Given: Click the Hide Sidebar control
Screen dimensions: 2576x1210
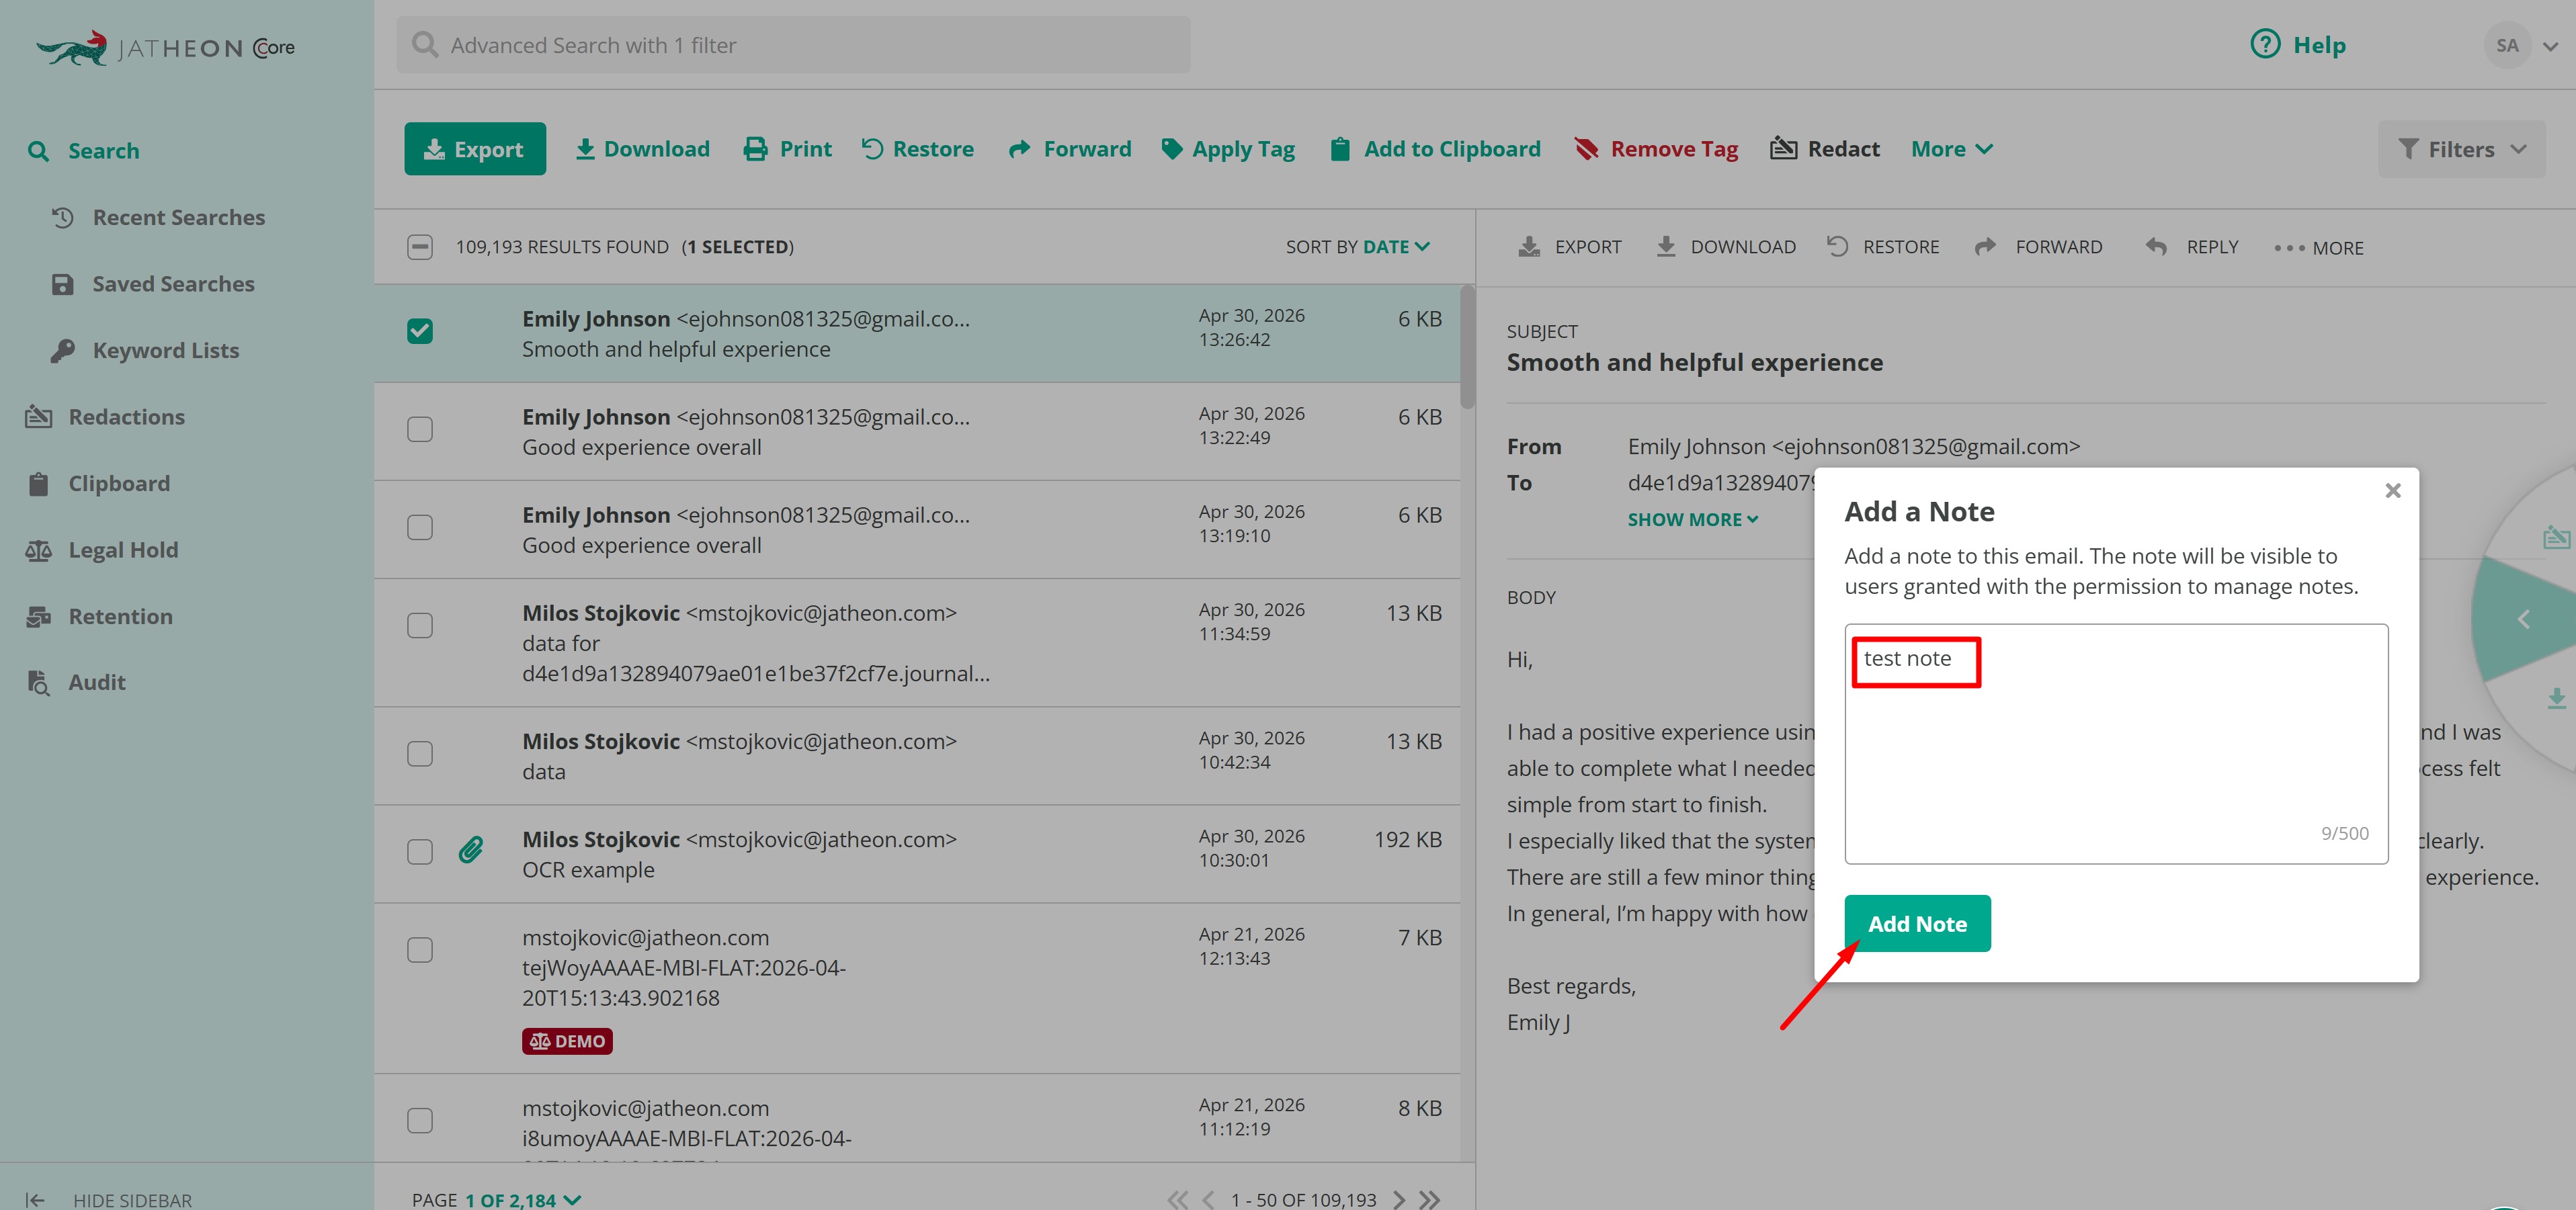Looking at the screenshot, I should [108, 1199].
